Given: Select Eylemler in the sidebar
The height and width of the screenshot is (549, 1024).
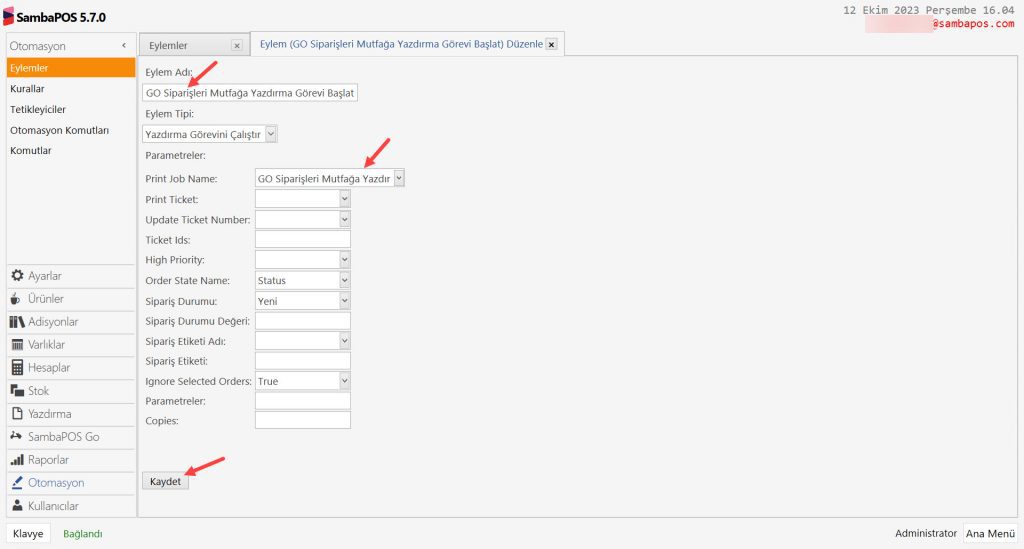Looking at the screenshot, I should point(71,68).
